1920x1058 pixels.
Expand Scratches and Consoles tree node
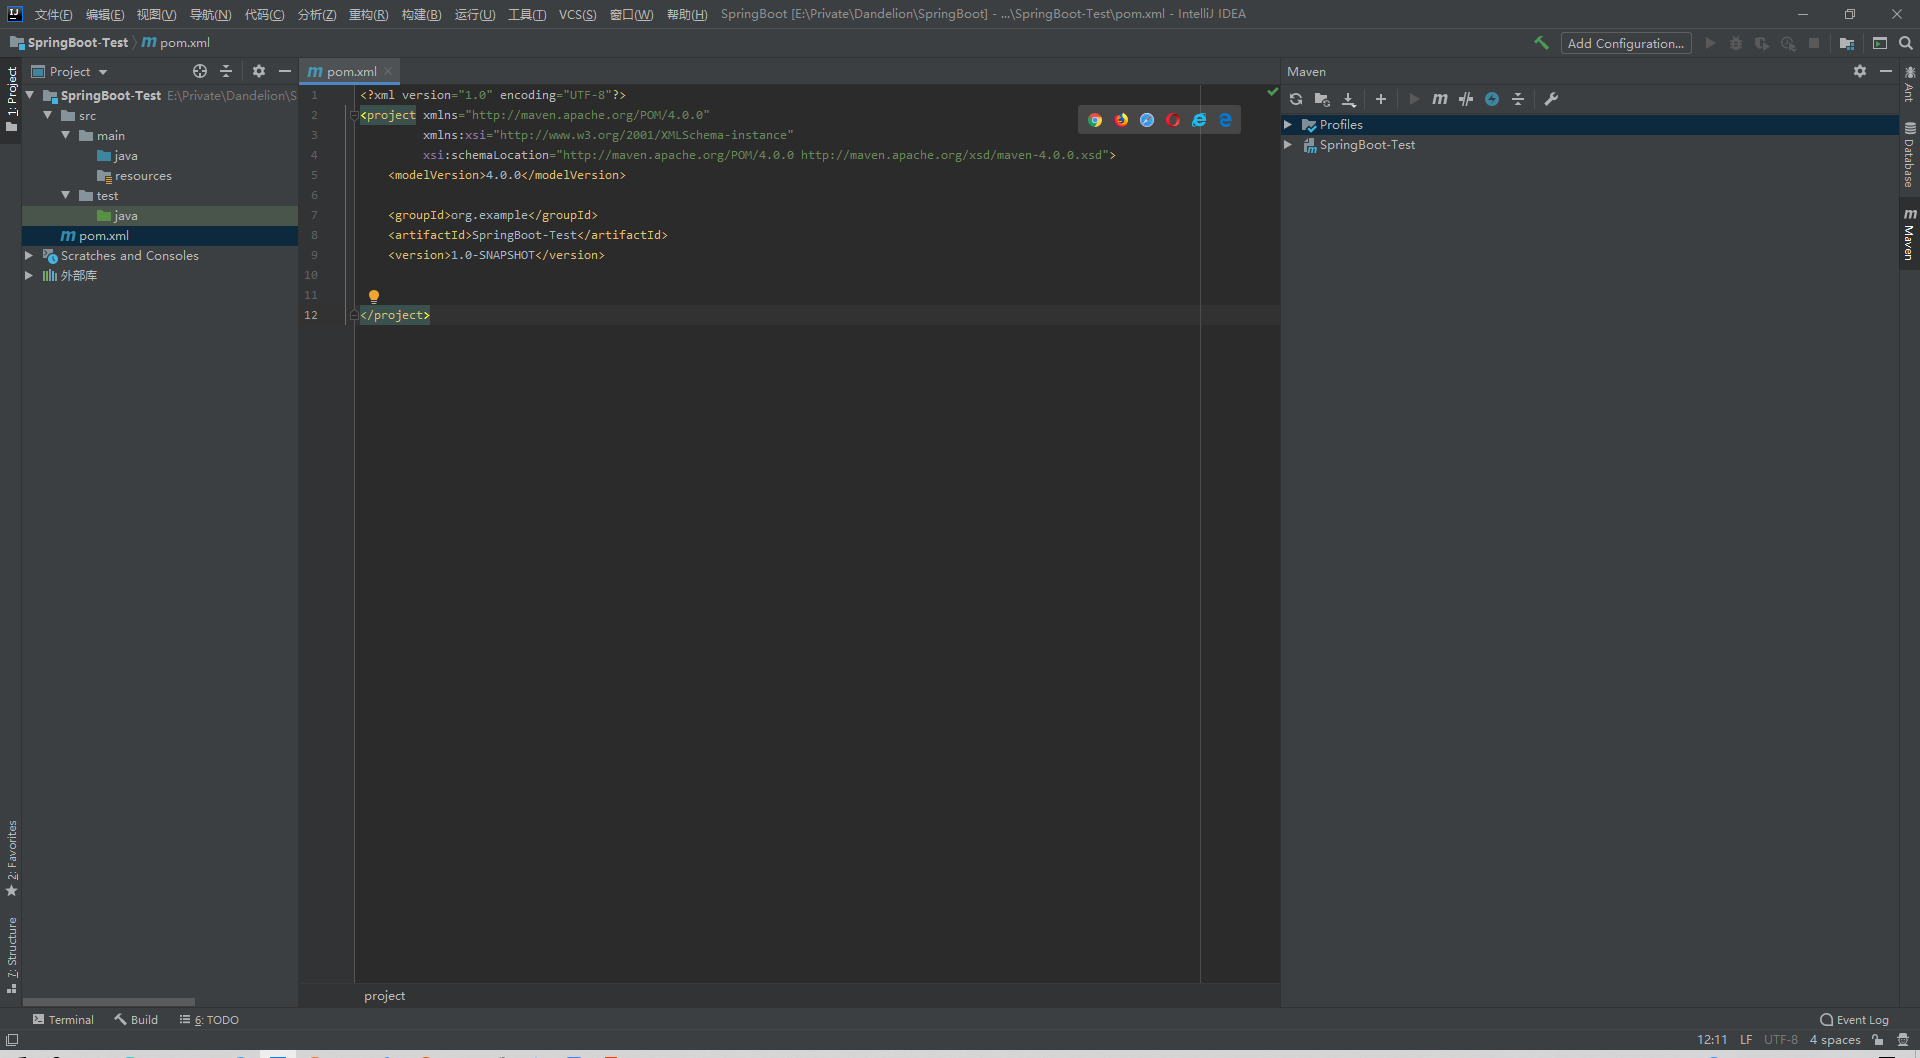(29, 256)
